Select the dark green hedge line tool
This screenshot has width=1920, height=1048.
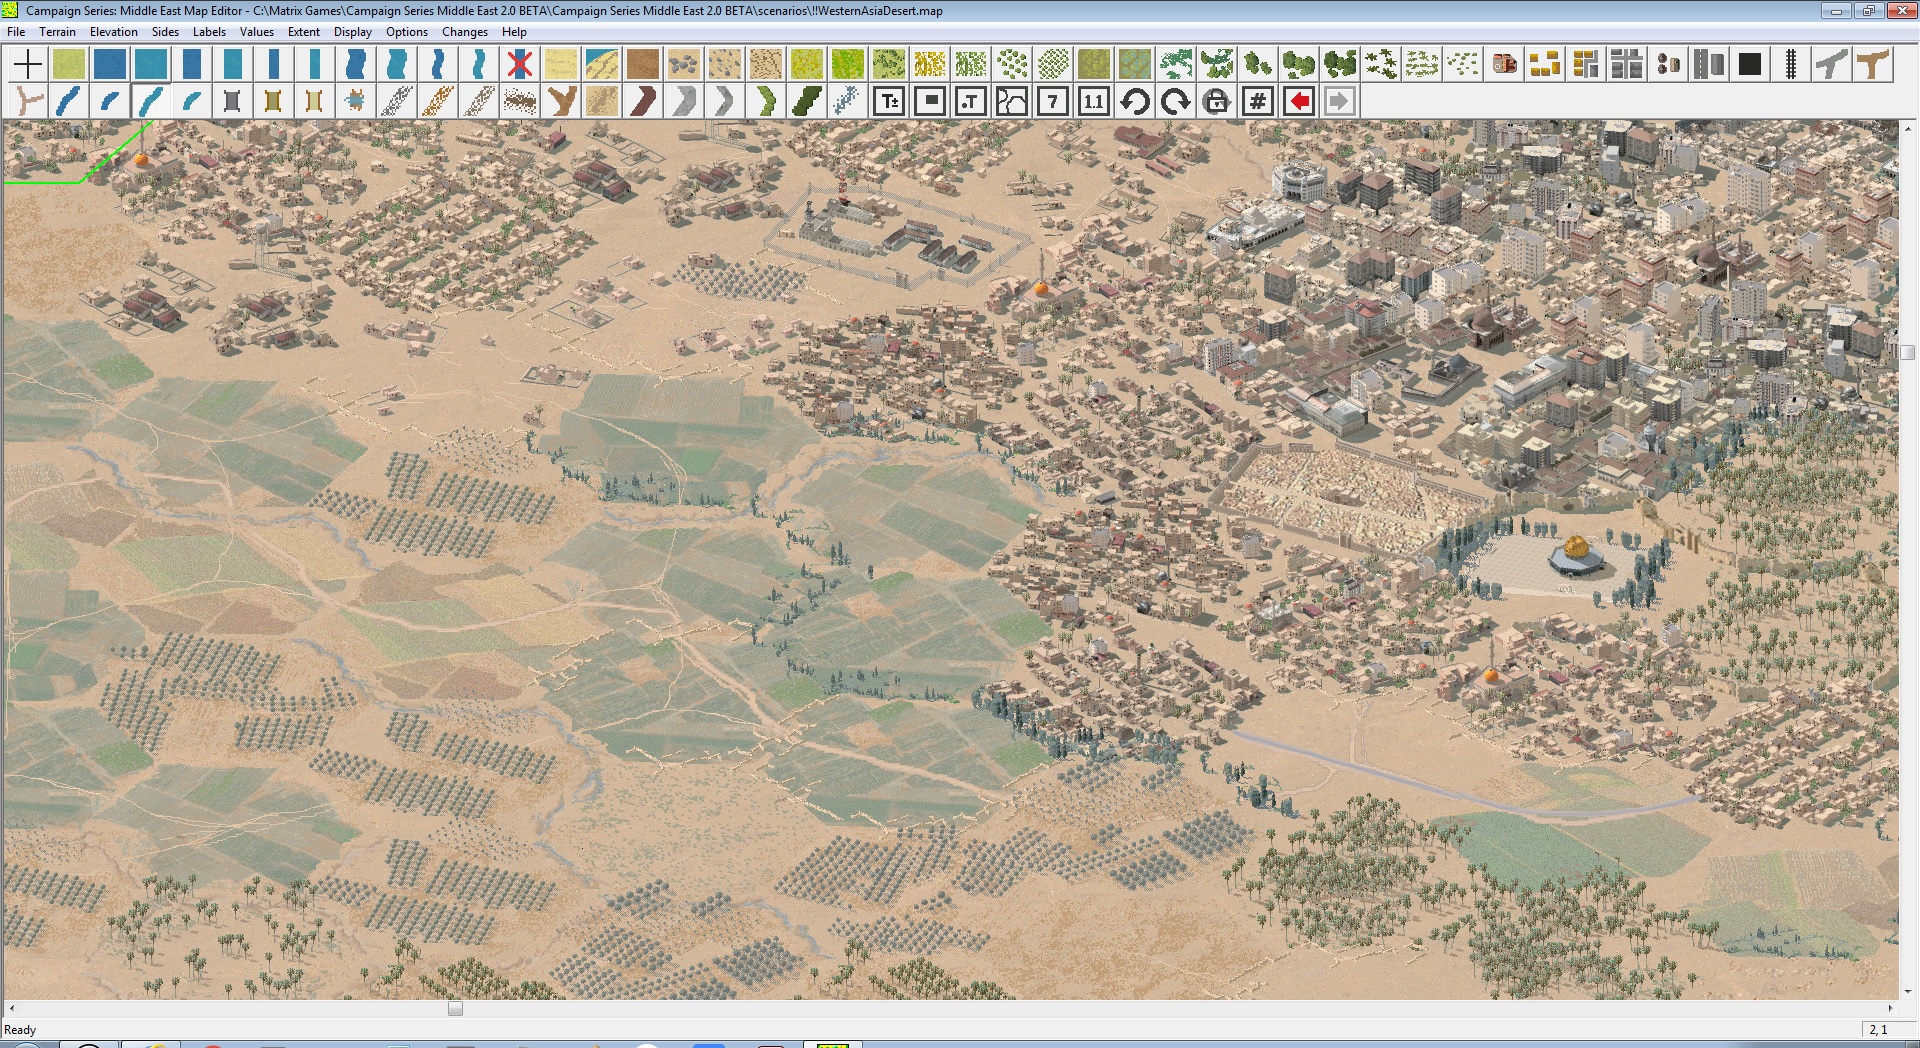click(806, 101)
